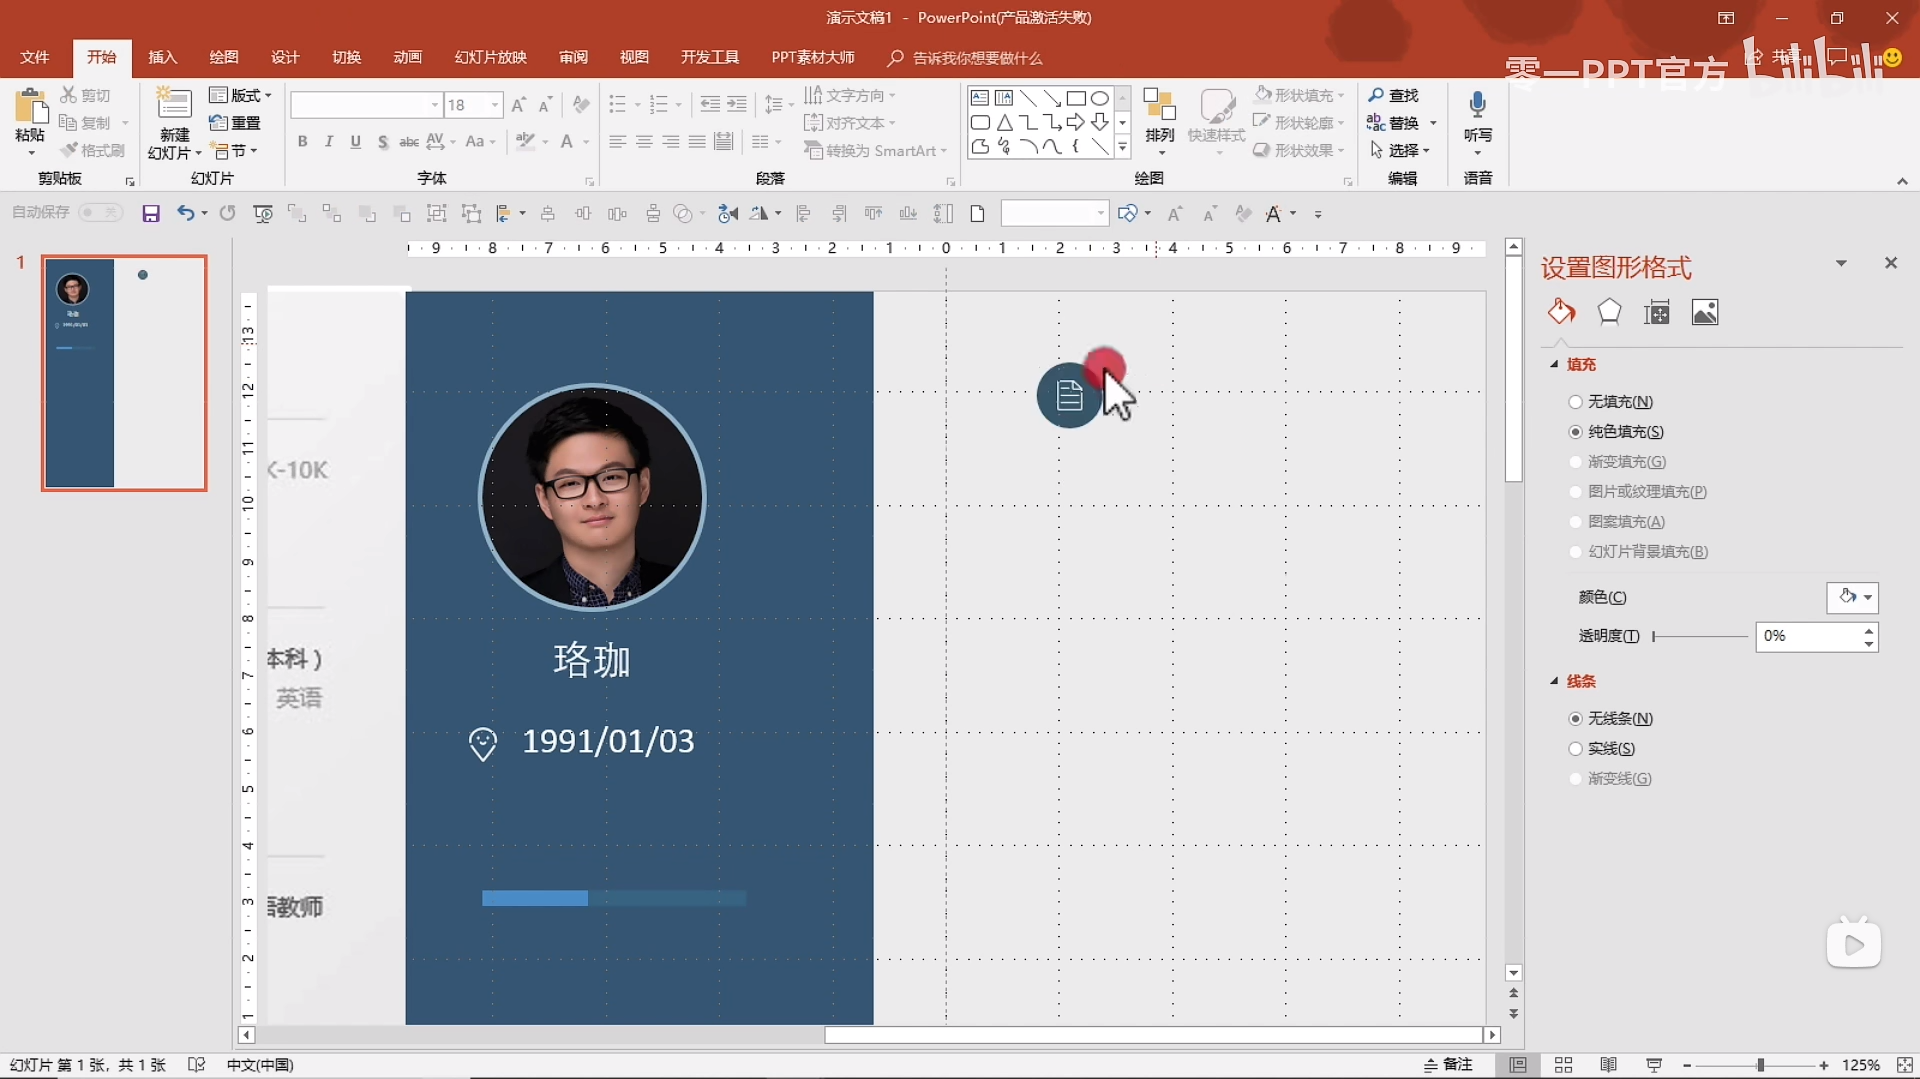Click the Undo arrow icon
1920x1079 pixels.
185,214
